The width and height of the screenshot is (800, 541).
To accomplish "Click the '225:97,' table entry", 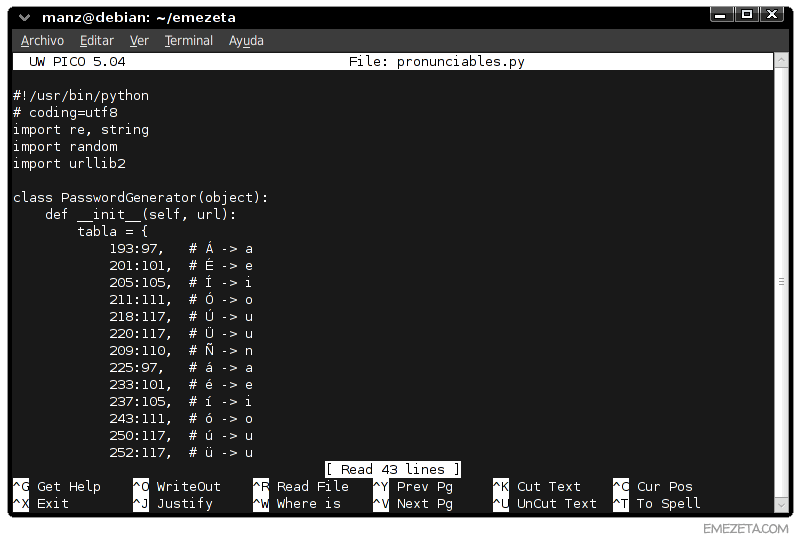I will coord(136,367).
